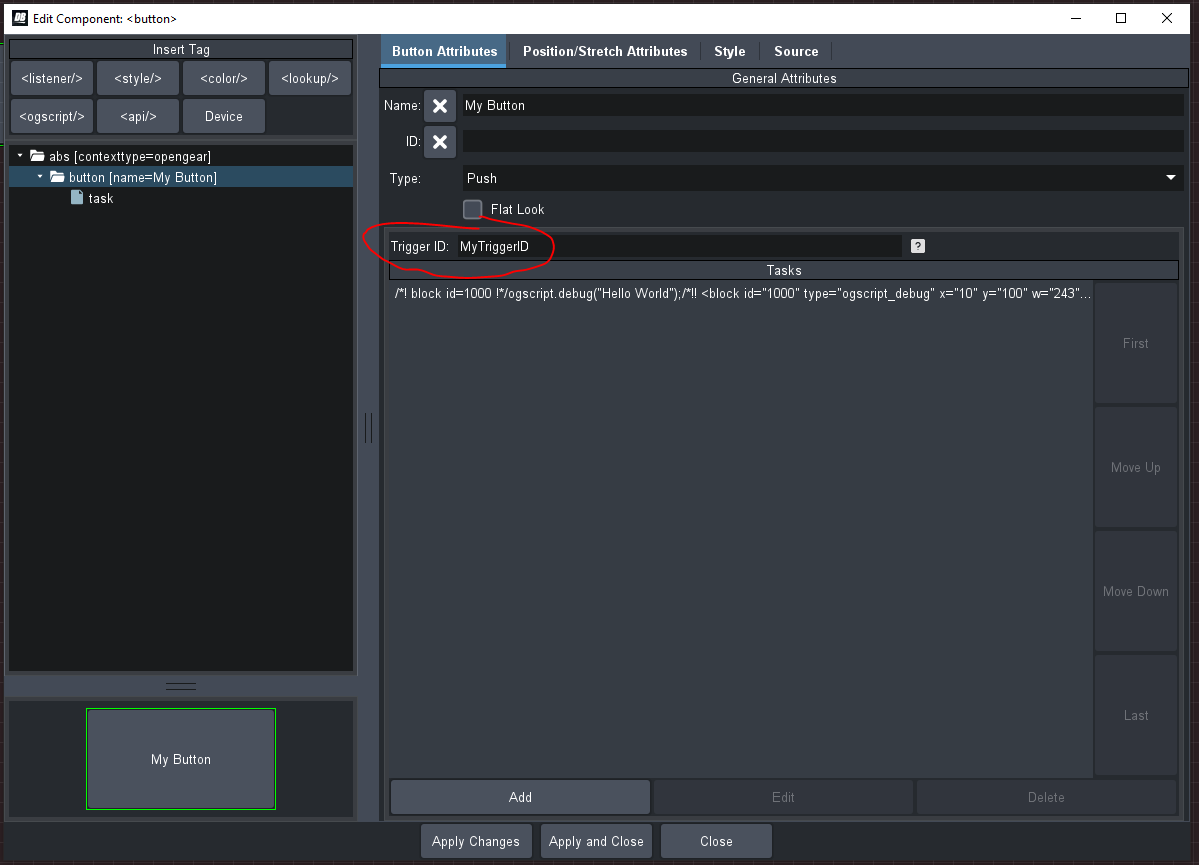Viewport: 1199px width, 865px height.
Task: Switch to the Source tab
Action: (x=796, y=51)
